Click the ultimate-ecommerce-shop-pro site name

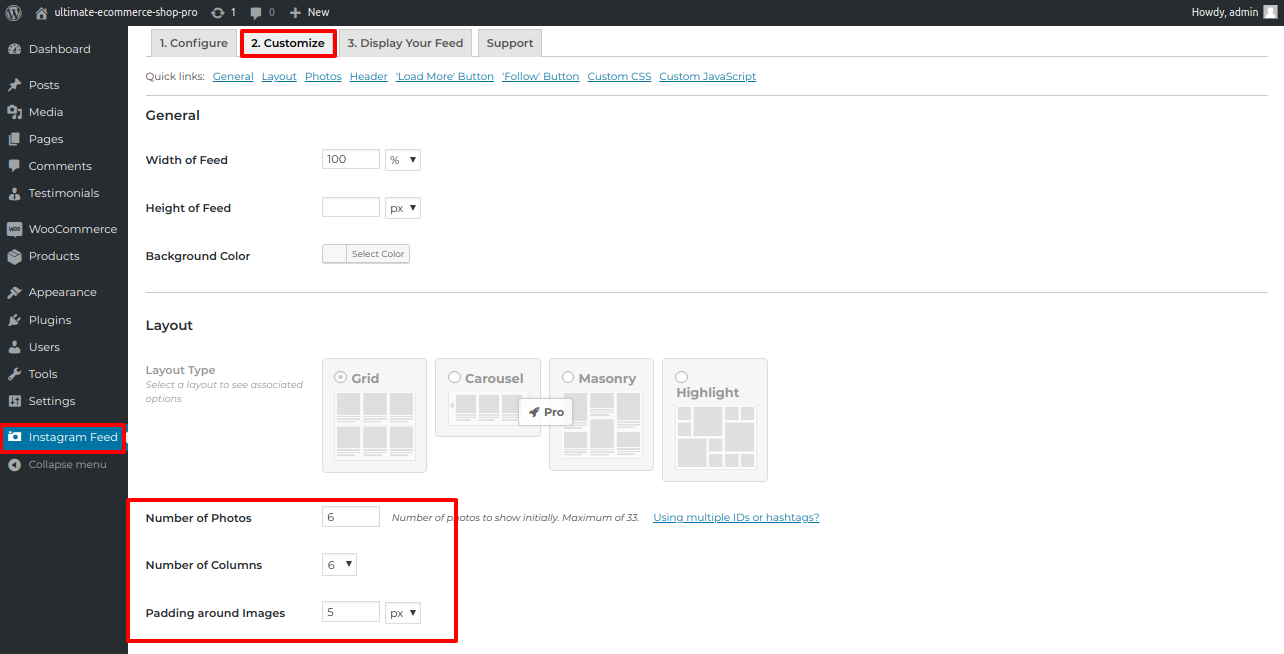pos(125,12)
